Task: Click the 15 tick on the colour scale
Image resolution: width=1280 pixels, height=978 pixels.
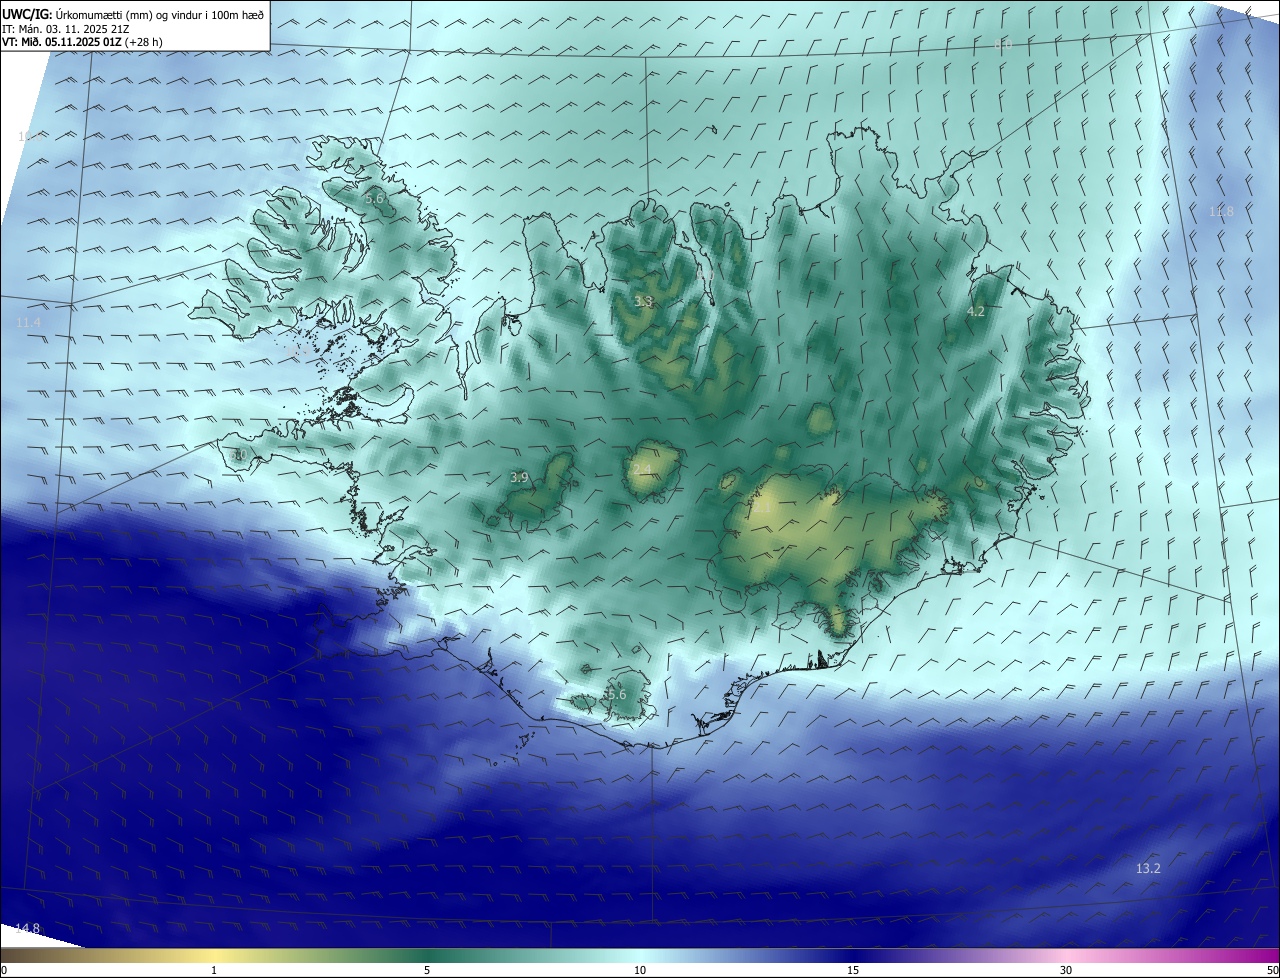Action: (853, 971)
